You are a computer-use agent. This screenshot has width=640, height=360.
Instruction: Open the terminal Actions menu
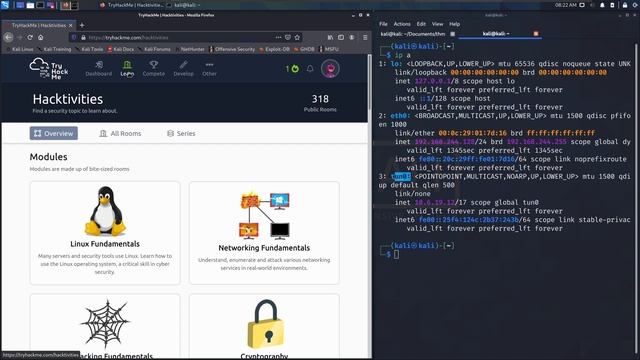(x=402, y=24)
